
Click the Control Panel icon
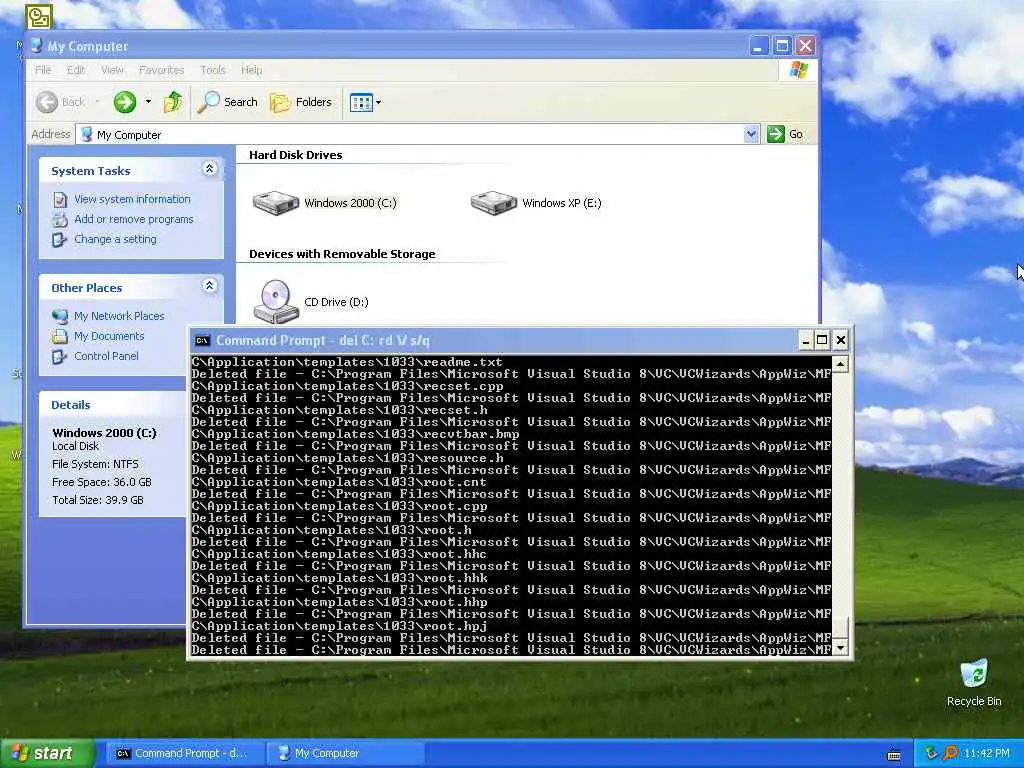pos(59,357)
